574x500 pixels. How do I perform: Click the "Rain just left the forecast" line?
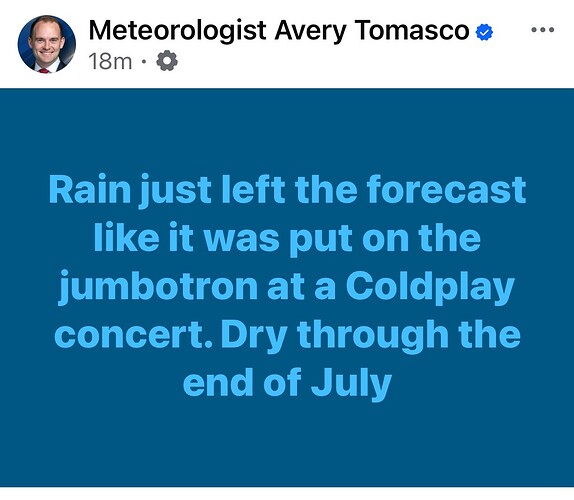(287, 190)
